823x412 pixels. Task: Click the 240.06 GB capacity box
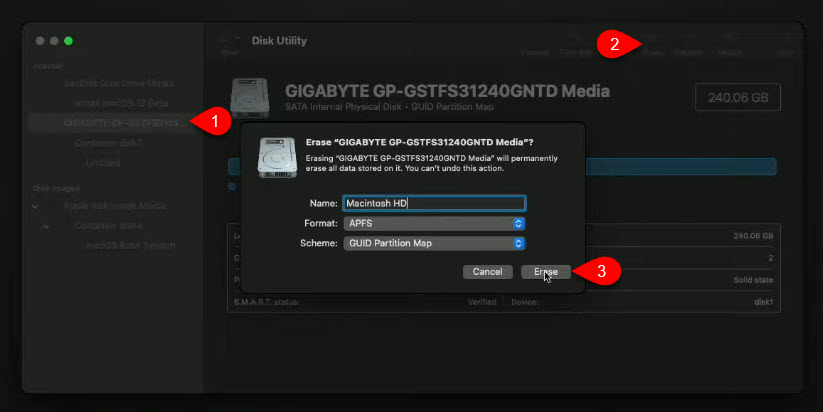(x=738, y=97)
